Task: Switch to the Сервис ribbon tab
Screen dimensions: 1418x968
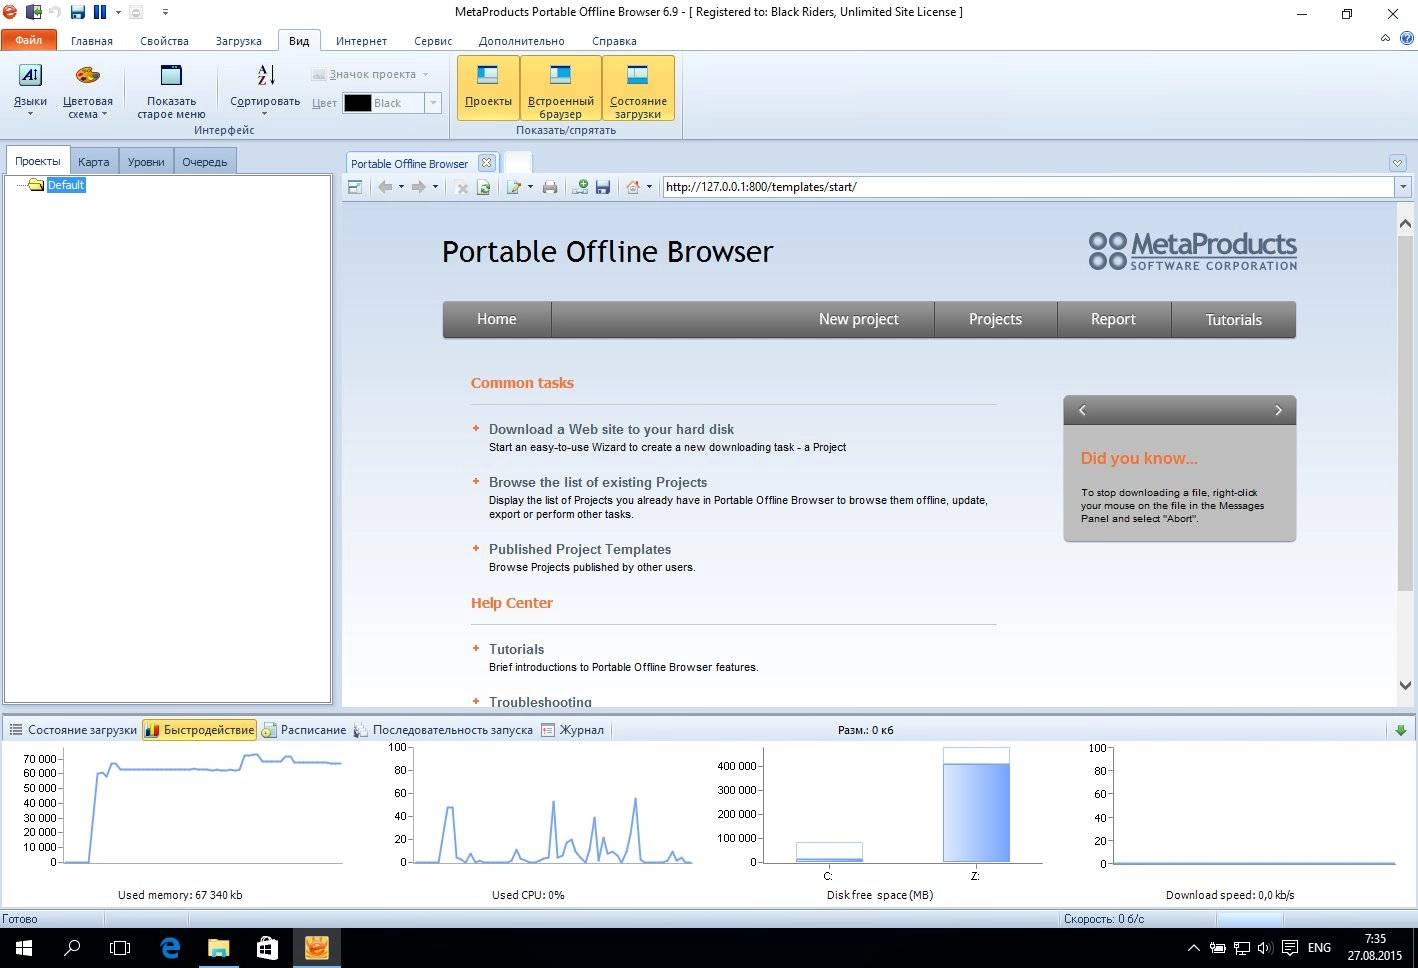Action: click(433, 41)
